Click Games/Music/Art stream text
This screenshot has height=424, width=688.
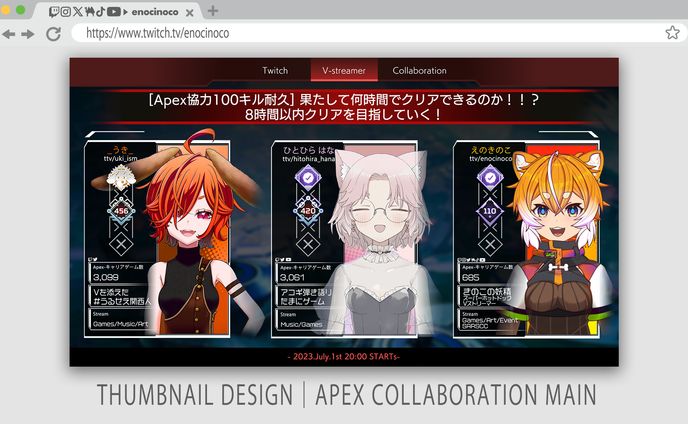pos(121,324)
